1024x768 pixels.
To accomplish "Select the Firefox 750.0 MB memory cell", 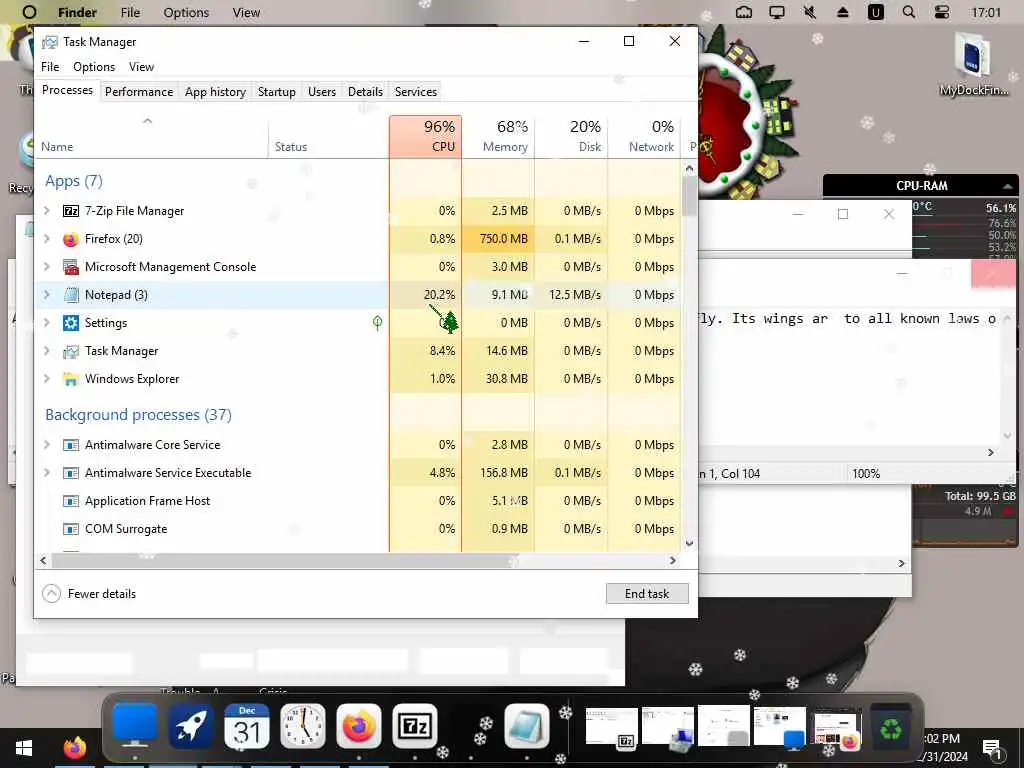I will tap(498, 239).
